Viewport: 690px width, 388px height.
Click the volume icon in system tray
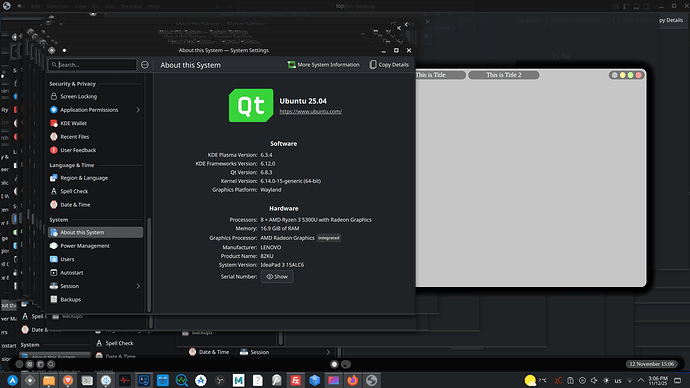pyautogui.click(x=594, y=381)
